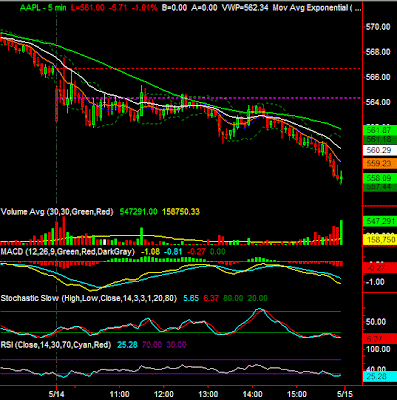
Task: Select the 547,291 volume value tag
Action: (x=379, y=221)
